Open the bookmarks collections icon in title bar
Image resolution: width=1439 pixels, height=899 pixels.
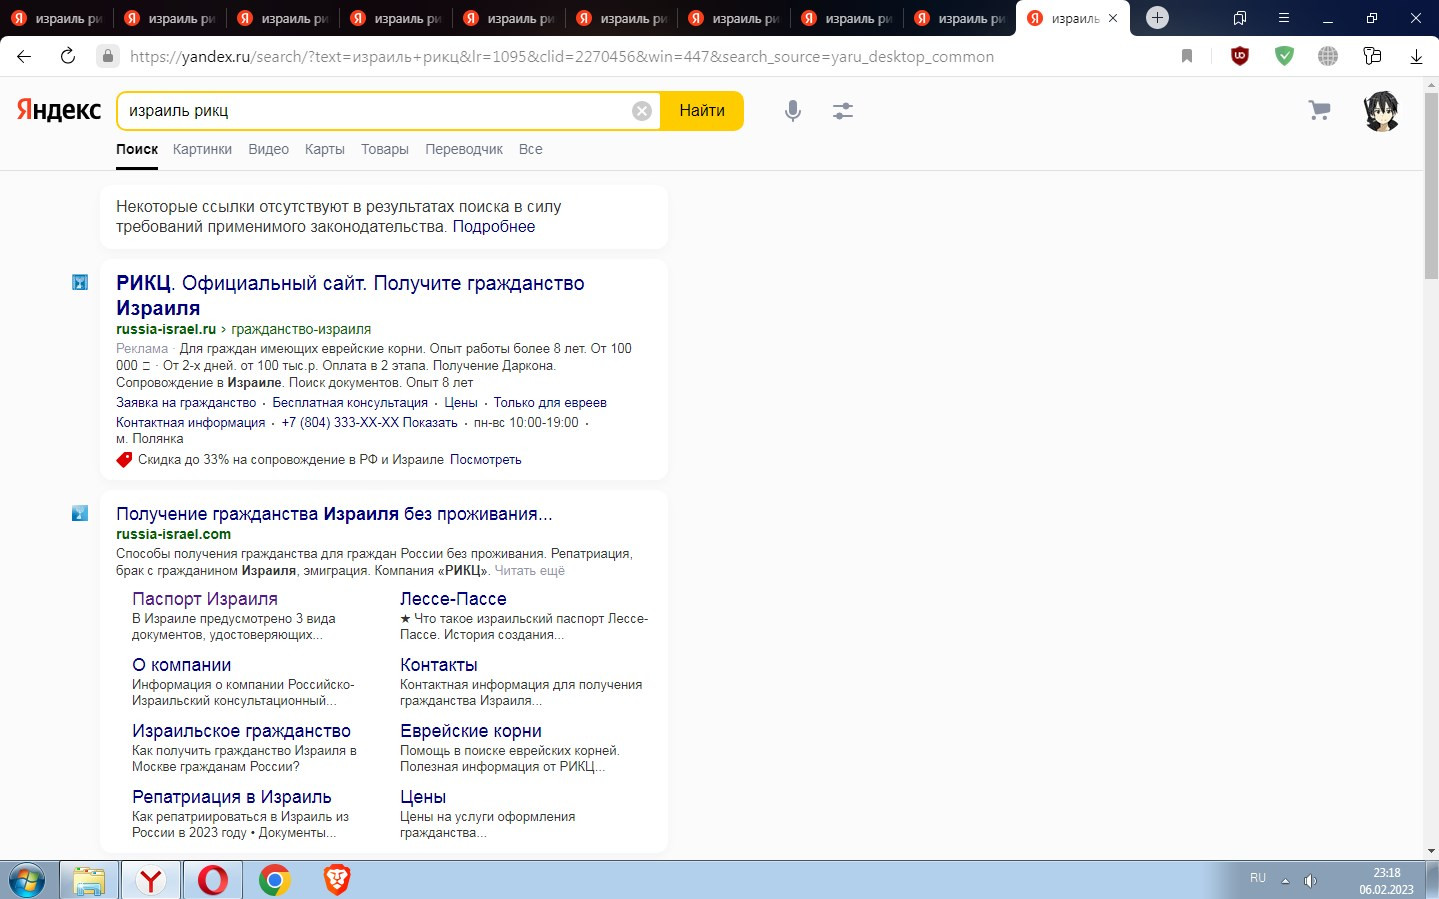pyautogui.click(x=1240, y=18)
